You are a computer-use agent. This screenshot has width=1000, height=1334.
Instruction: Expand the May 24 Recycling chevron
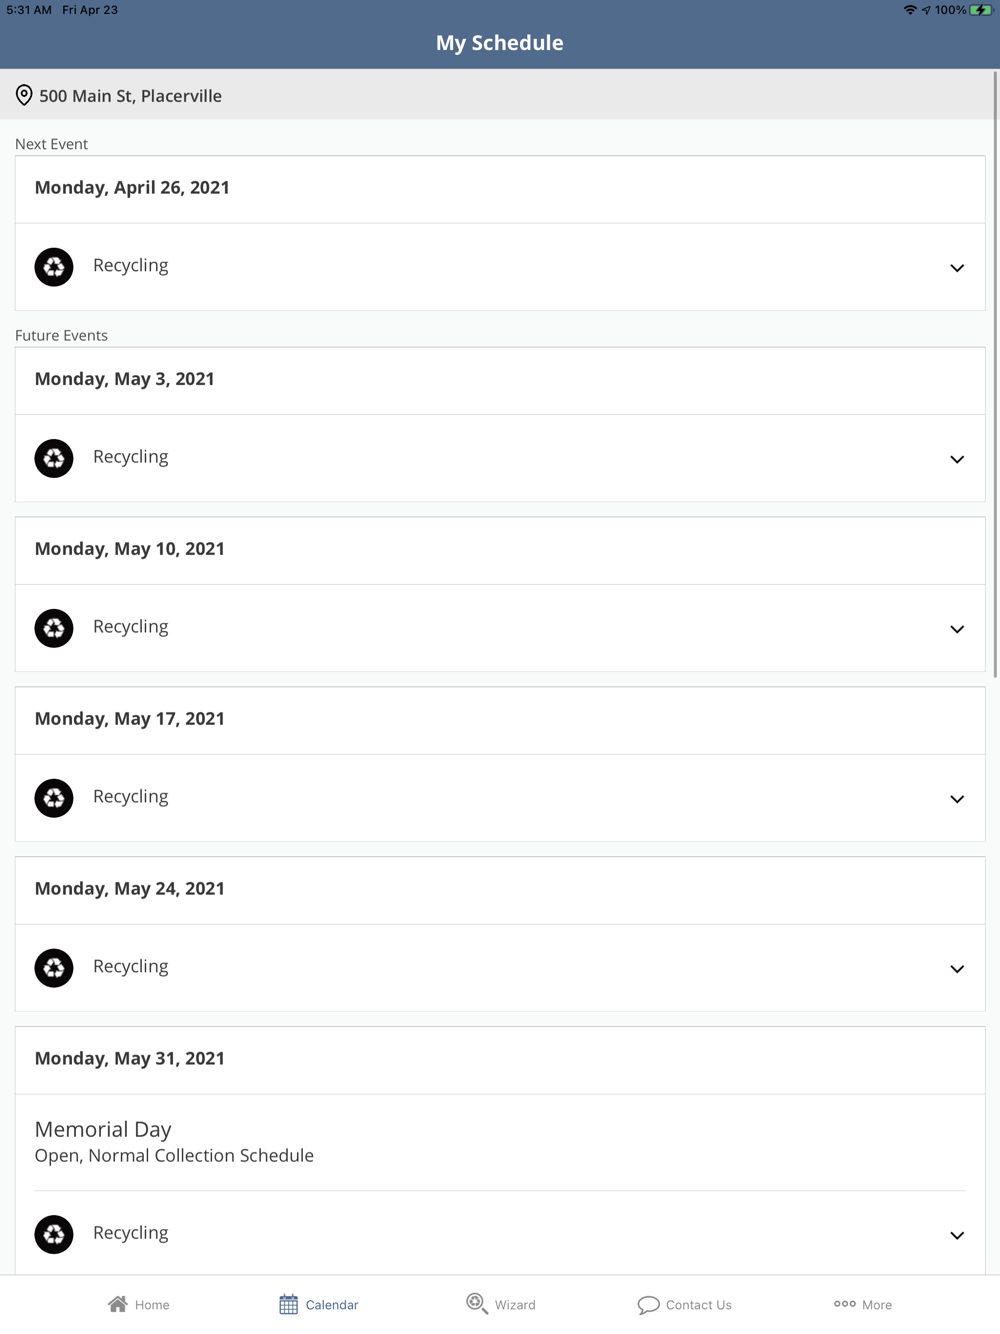point(957,969)
